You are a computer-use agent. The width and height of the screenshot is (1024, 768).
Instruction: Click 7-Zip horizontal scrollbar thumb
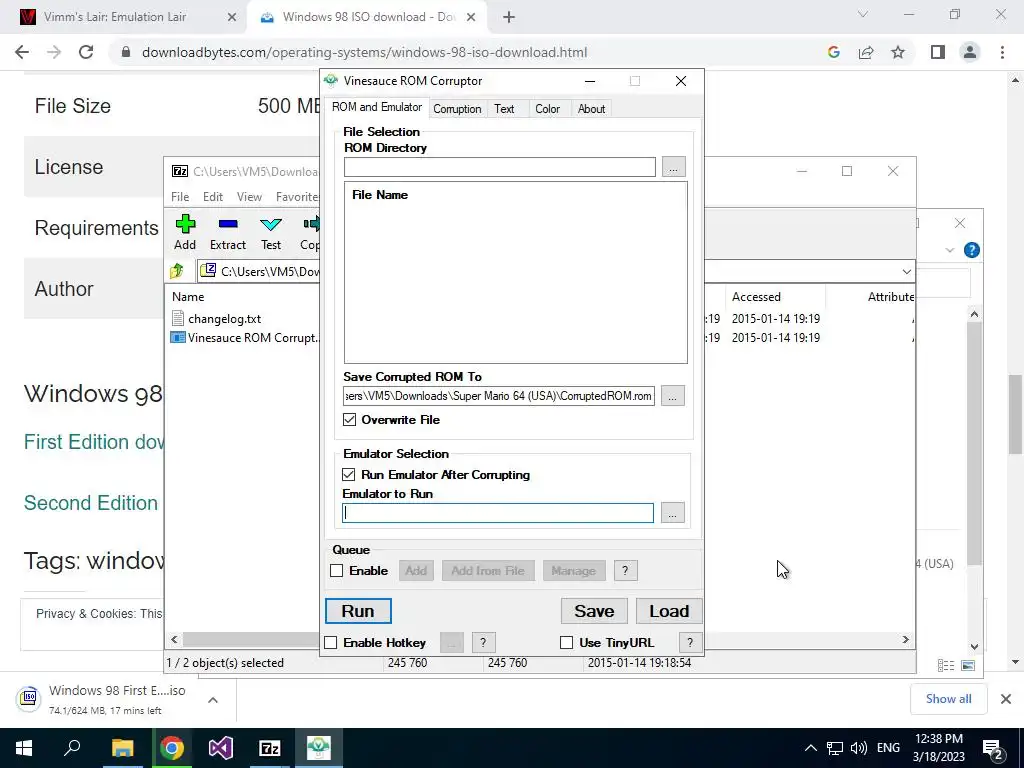[251, 639]
